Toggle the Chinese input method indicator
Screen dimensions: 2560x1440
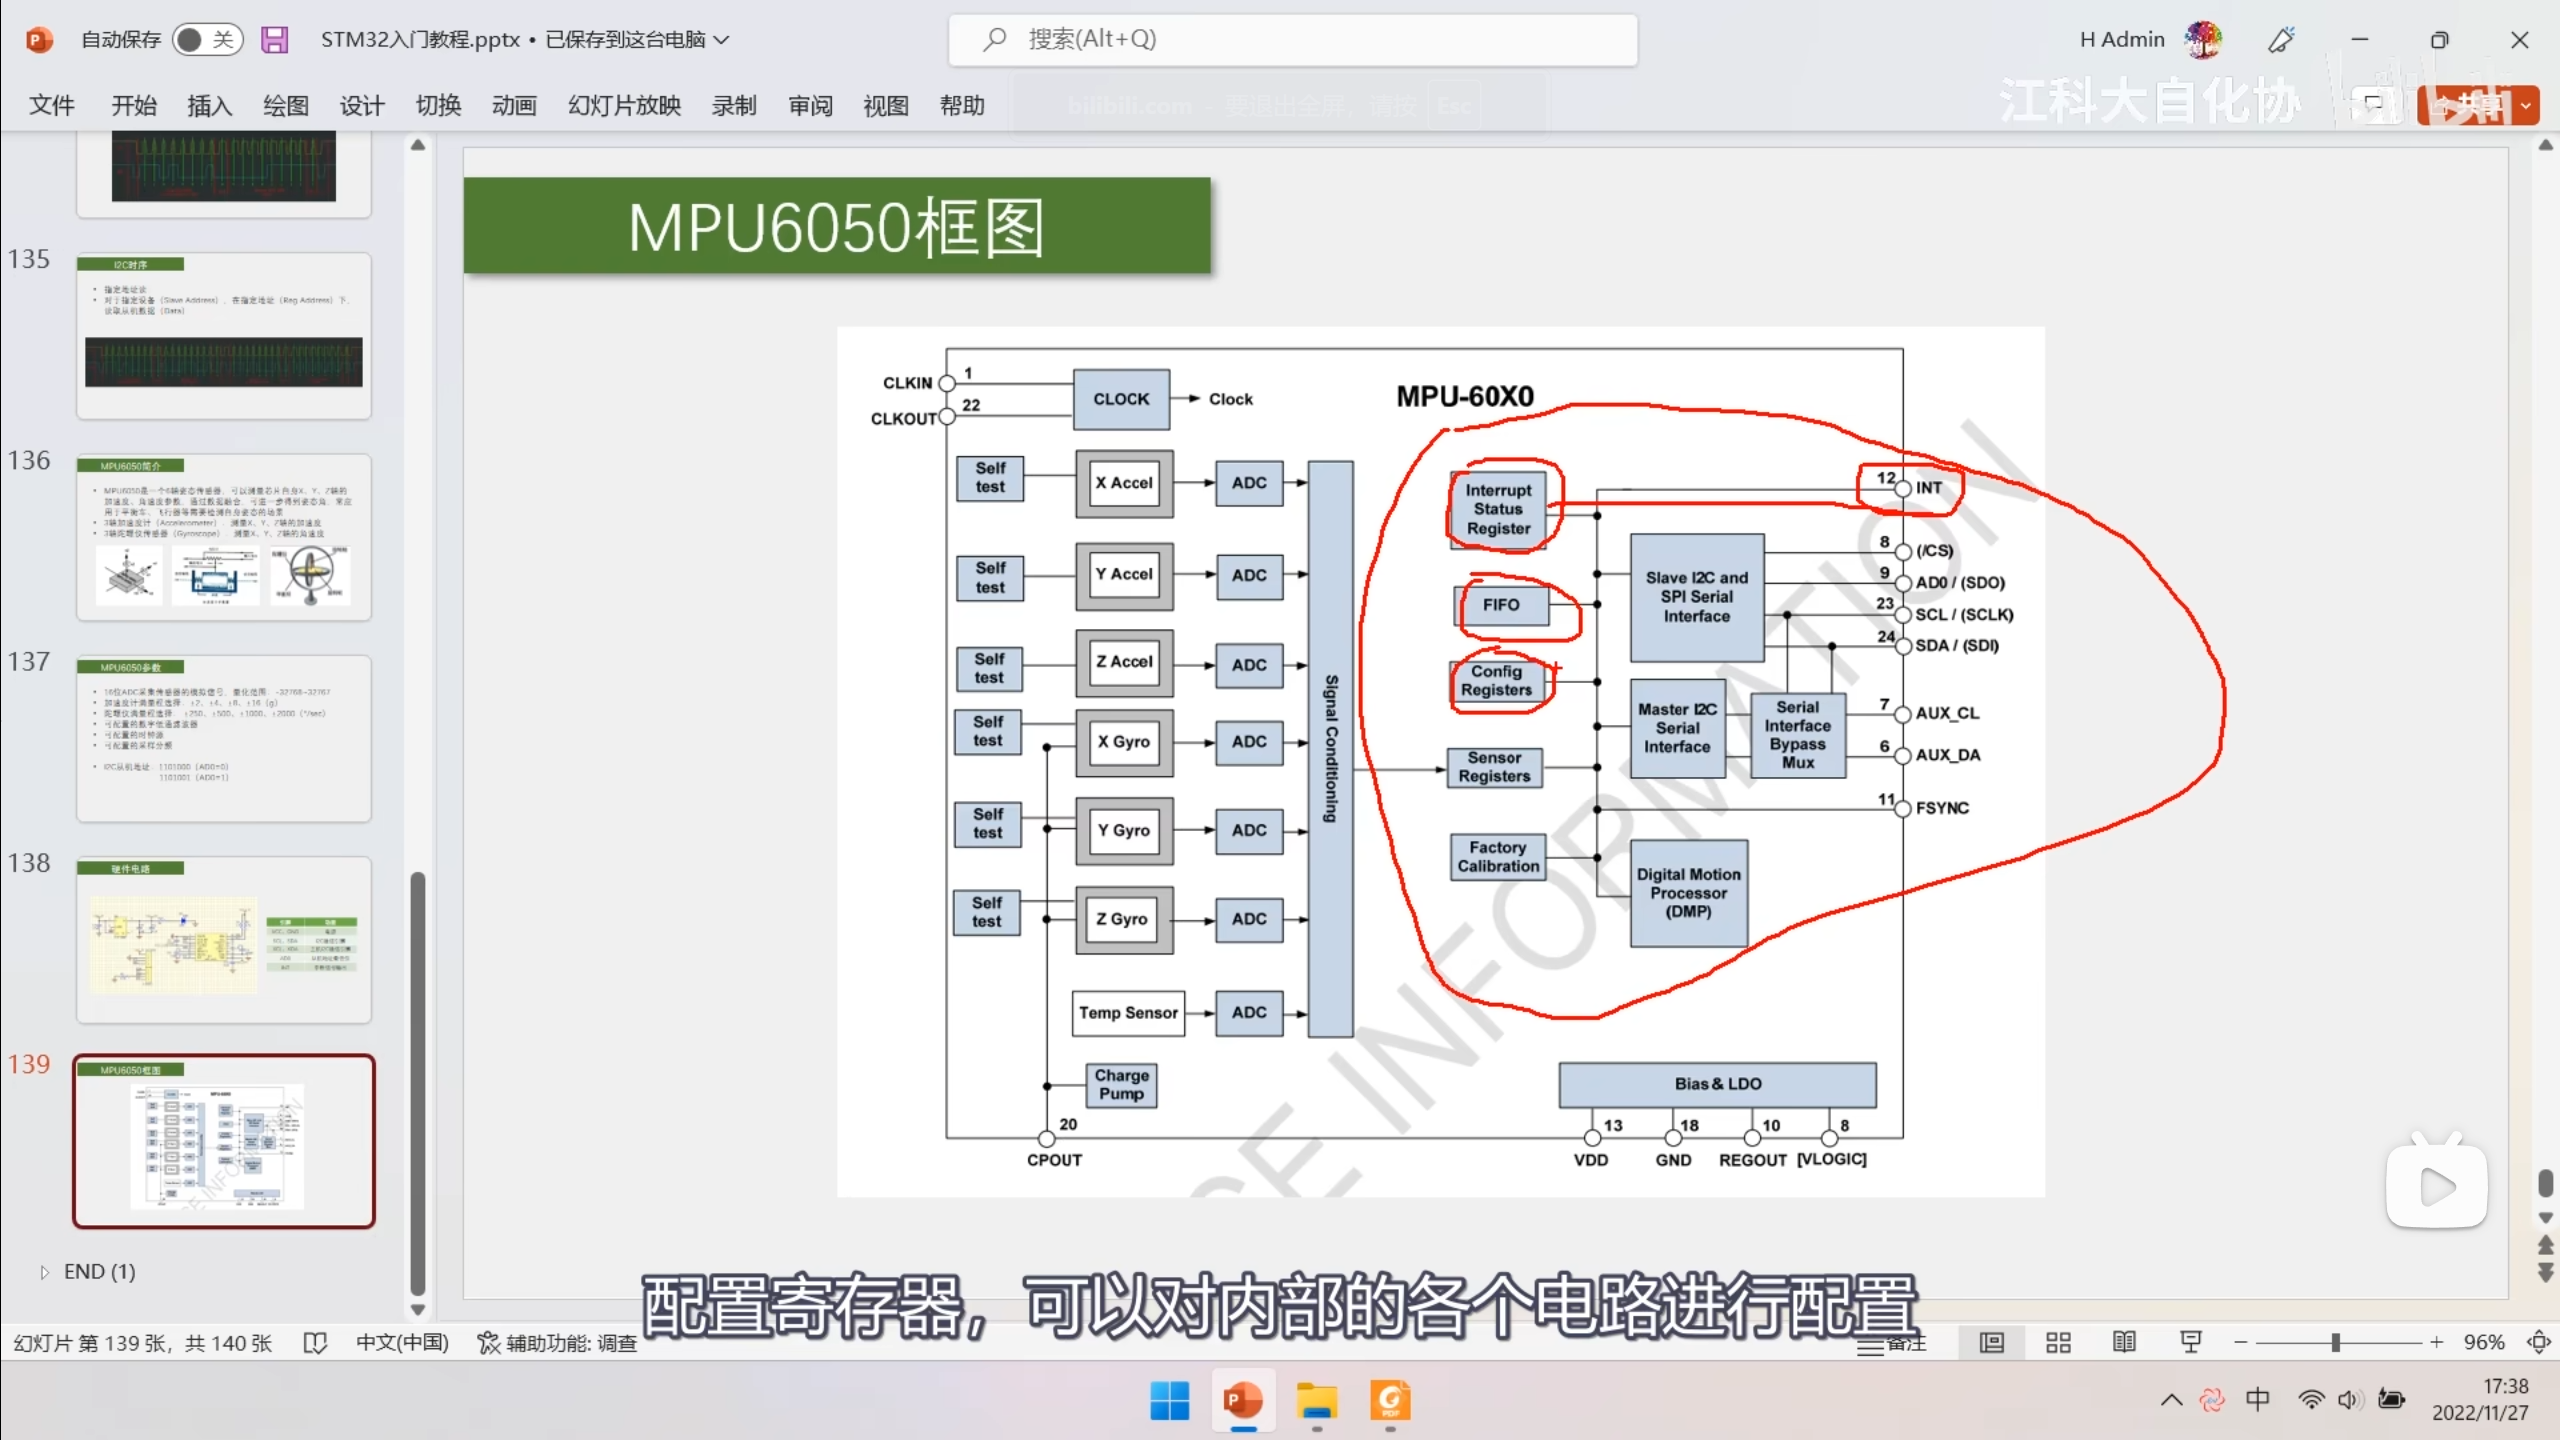[x=2257, y=1399]
